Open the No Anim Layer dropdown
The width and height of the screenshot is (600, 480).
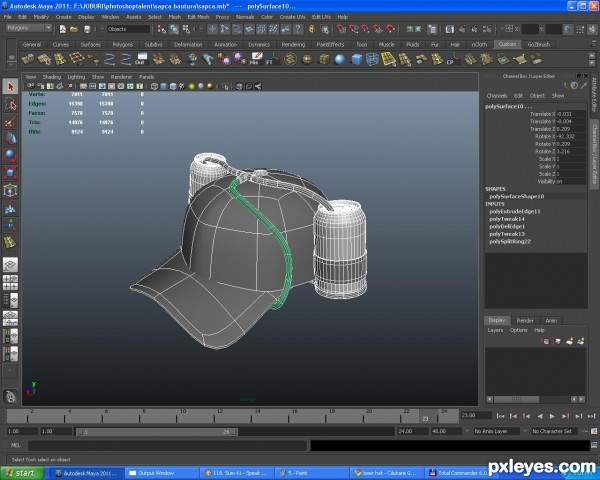(x=496, y=431)
